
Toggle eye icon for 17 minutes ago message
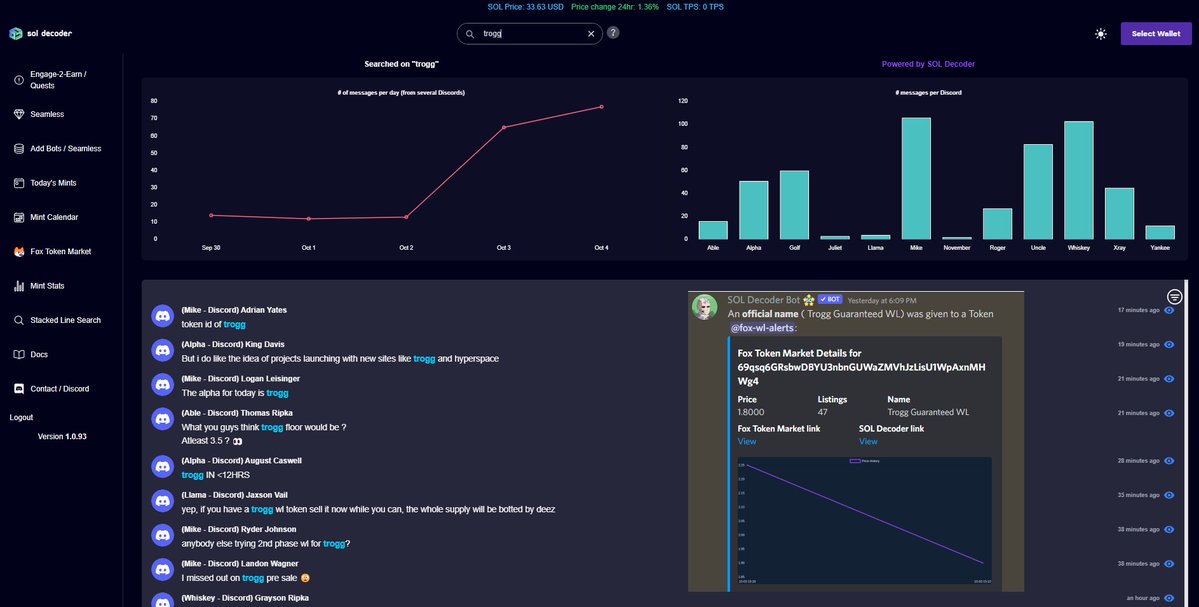1168,310
